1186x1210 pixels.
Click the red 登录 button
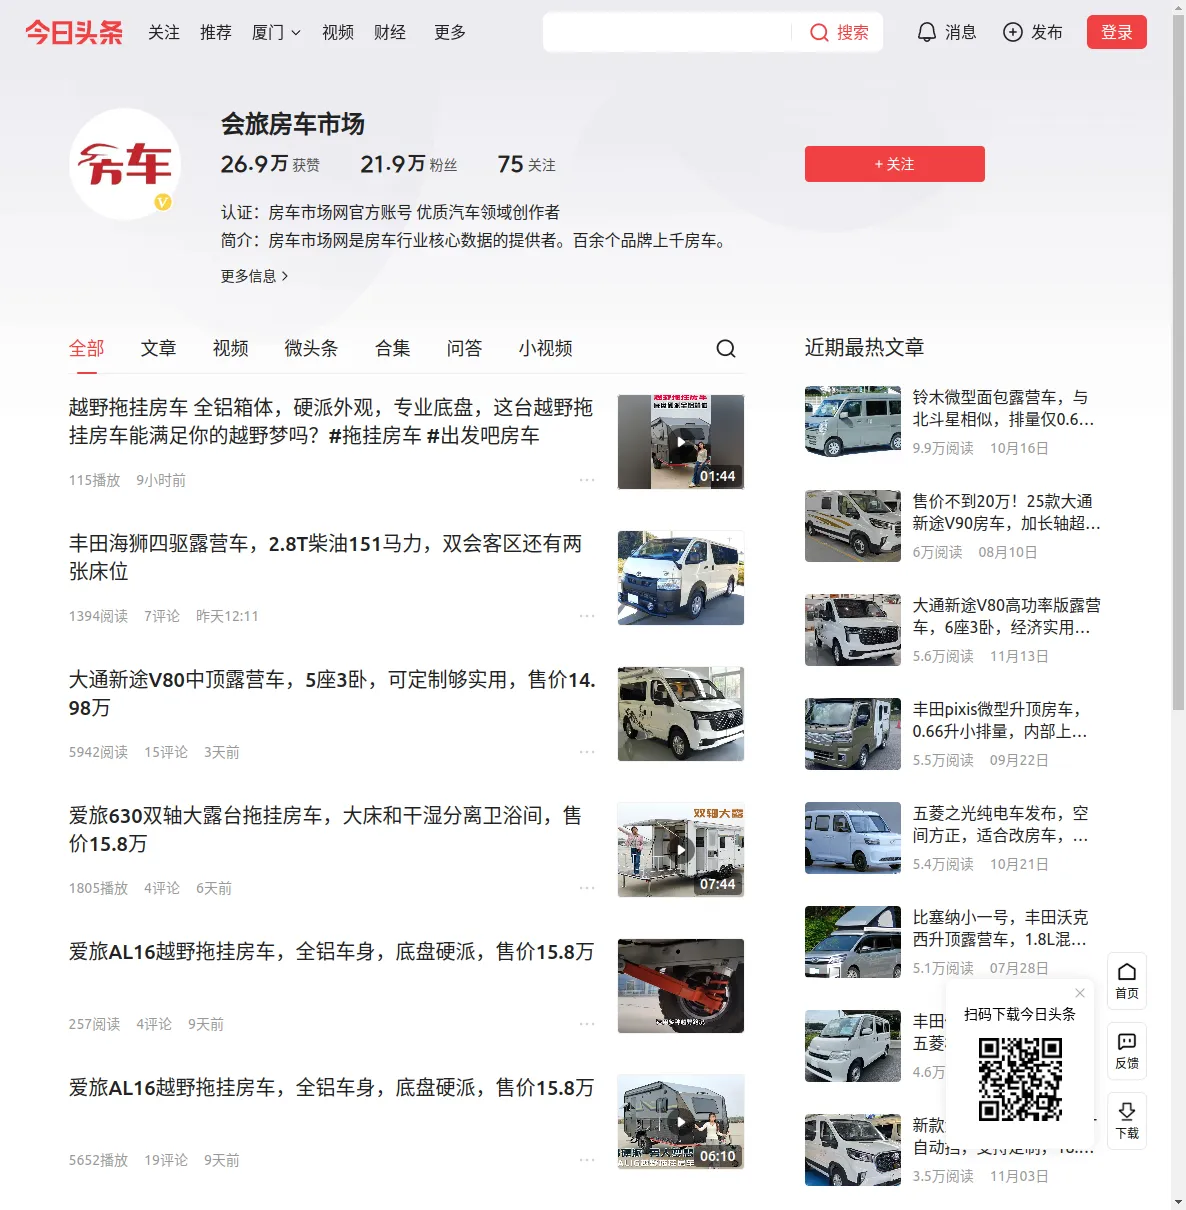(x=1117, y=32)
